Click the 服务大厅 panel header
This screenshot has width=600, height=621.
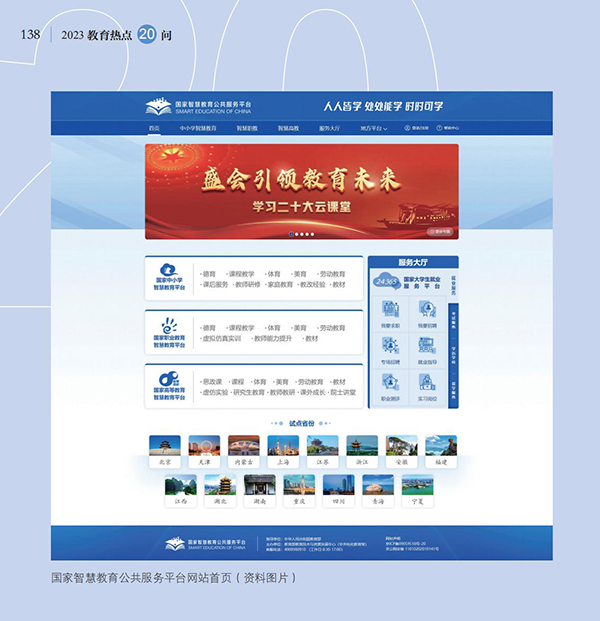tap(413, 262)
